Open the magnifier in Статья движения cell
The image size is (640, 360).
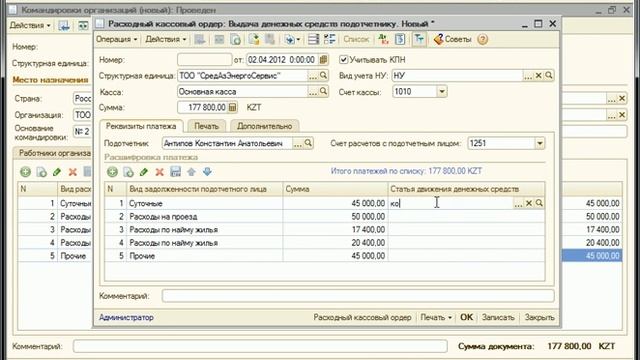(539, 203)
